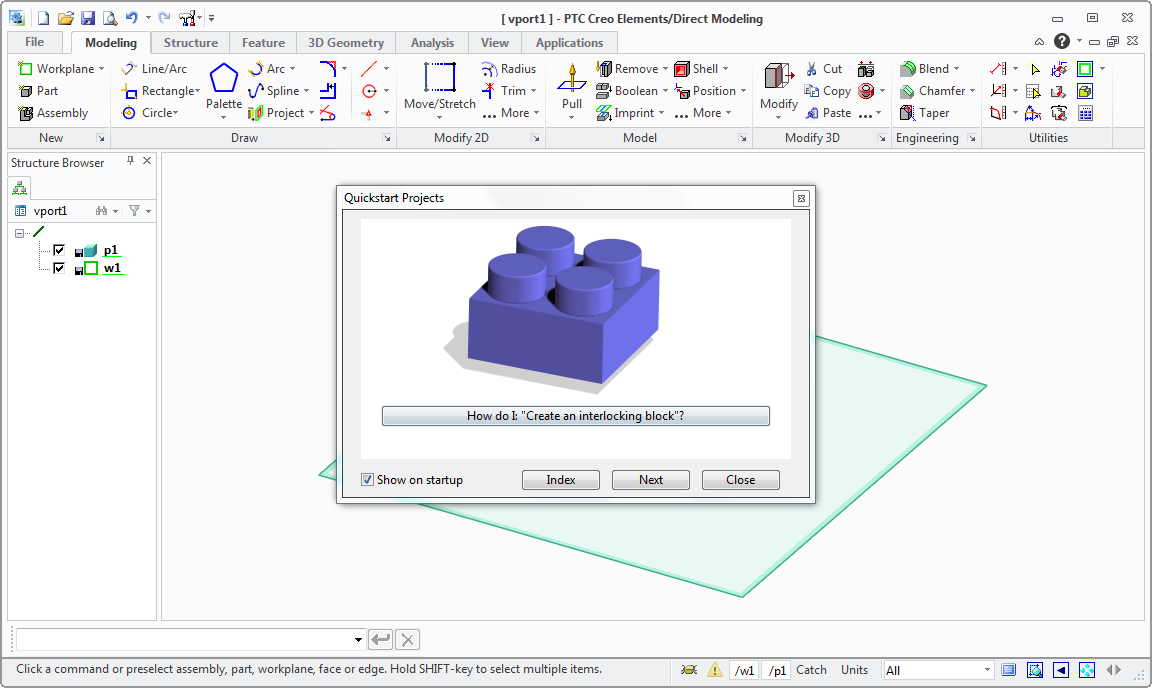Switch to the Applications tab
1152x688 pixels.
click(x=569, y=43)
